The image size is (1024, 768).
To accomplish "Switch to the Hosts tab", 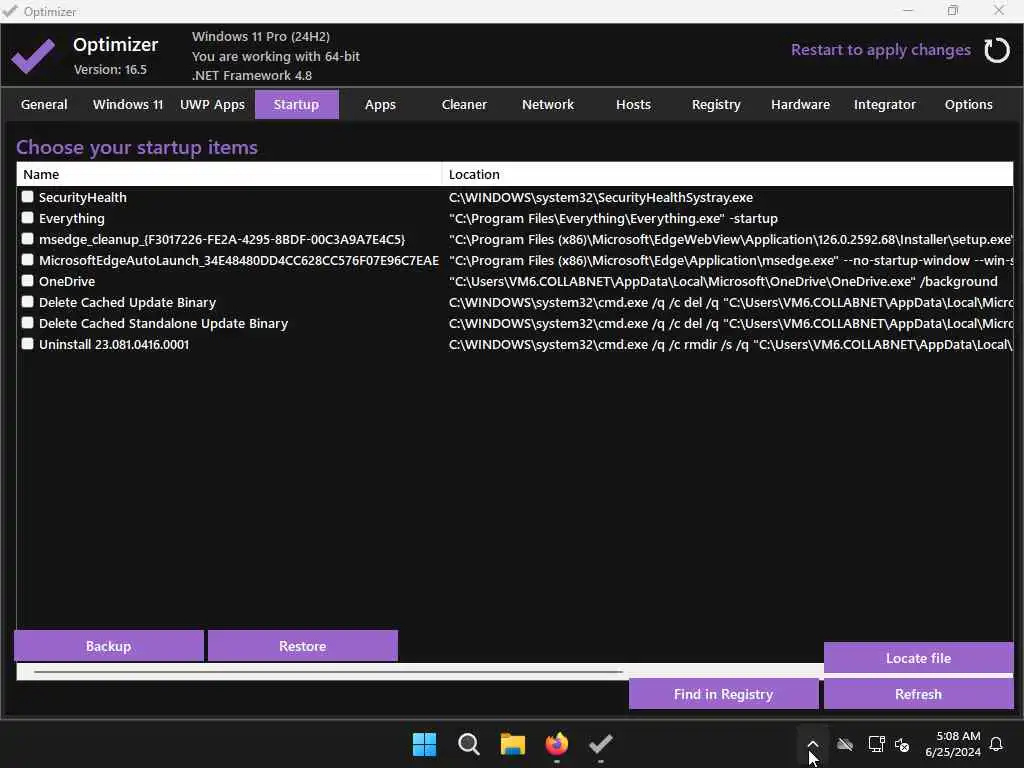I will click(633, 104).
